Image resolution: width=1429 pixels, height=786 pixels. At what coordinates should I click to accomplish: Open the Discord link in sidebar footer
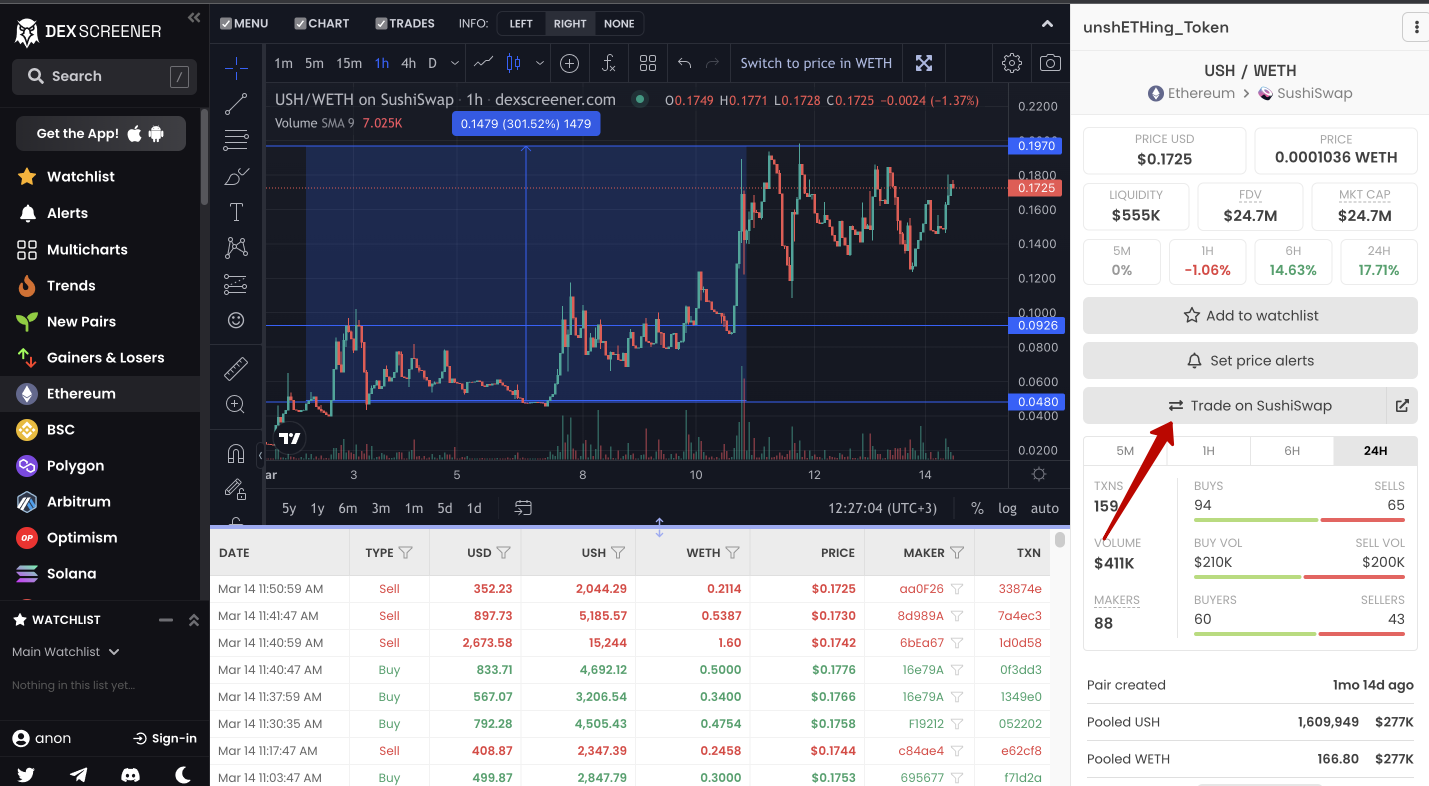click(130, 774)
